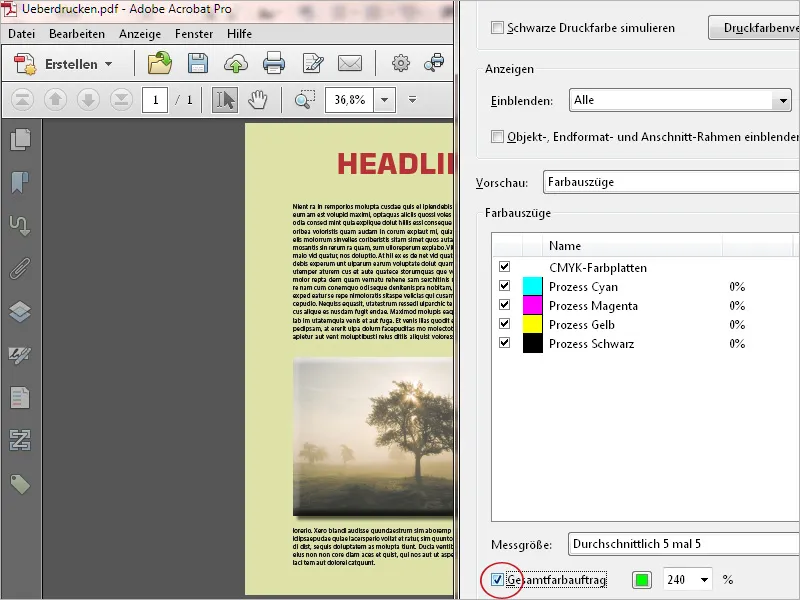Click the landscape tree photo in document
Image resolution: width=800 pixels, height=600 pixels.
[373, 436]
